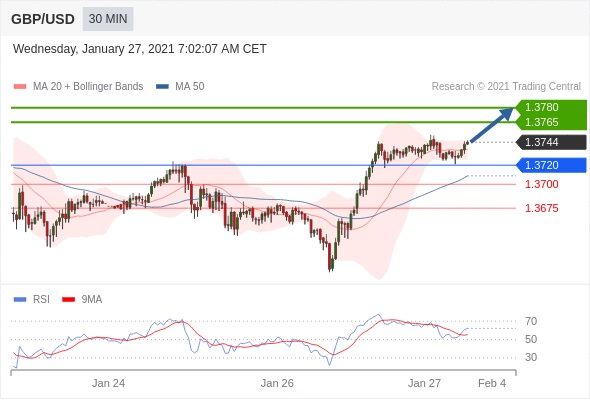Click the pink MA 20 legend swatch

click(x=20, y=87)
